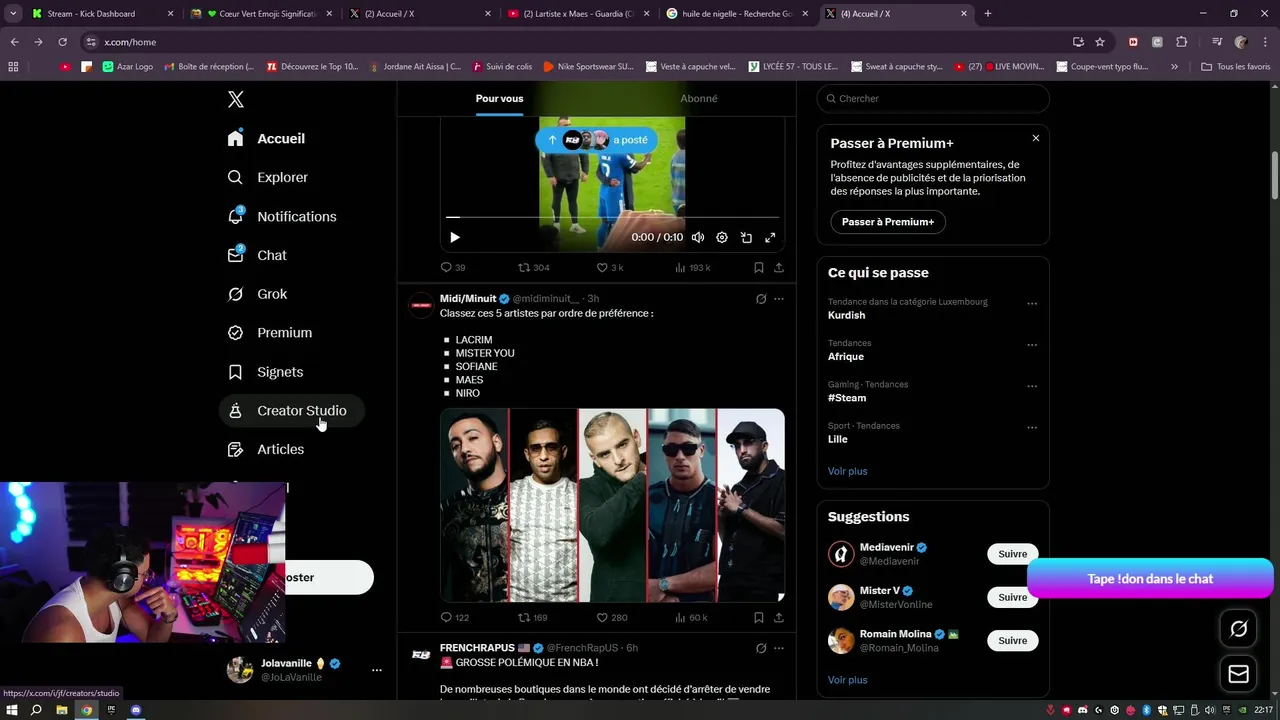
Task: Open Windows Start menu
Action: [x=12, y=710]
